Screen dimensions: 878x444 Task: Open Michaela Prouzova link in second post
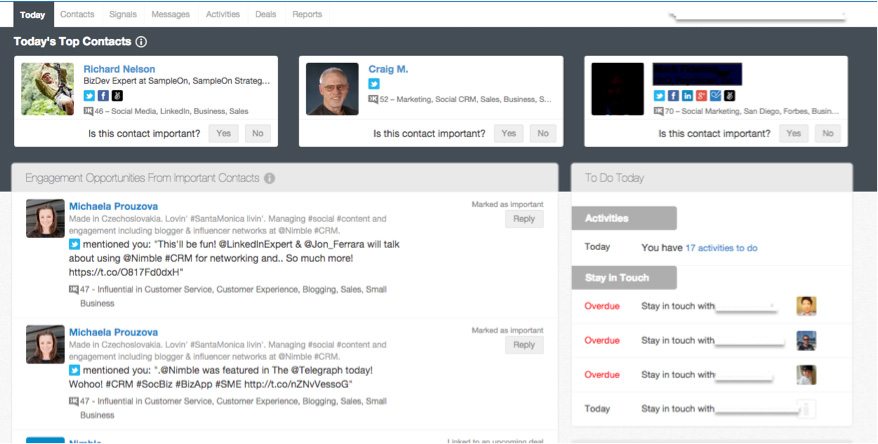point(113,332)
